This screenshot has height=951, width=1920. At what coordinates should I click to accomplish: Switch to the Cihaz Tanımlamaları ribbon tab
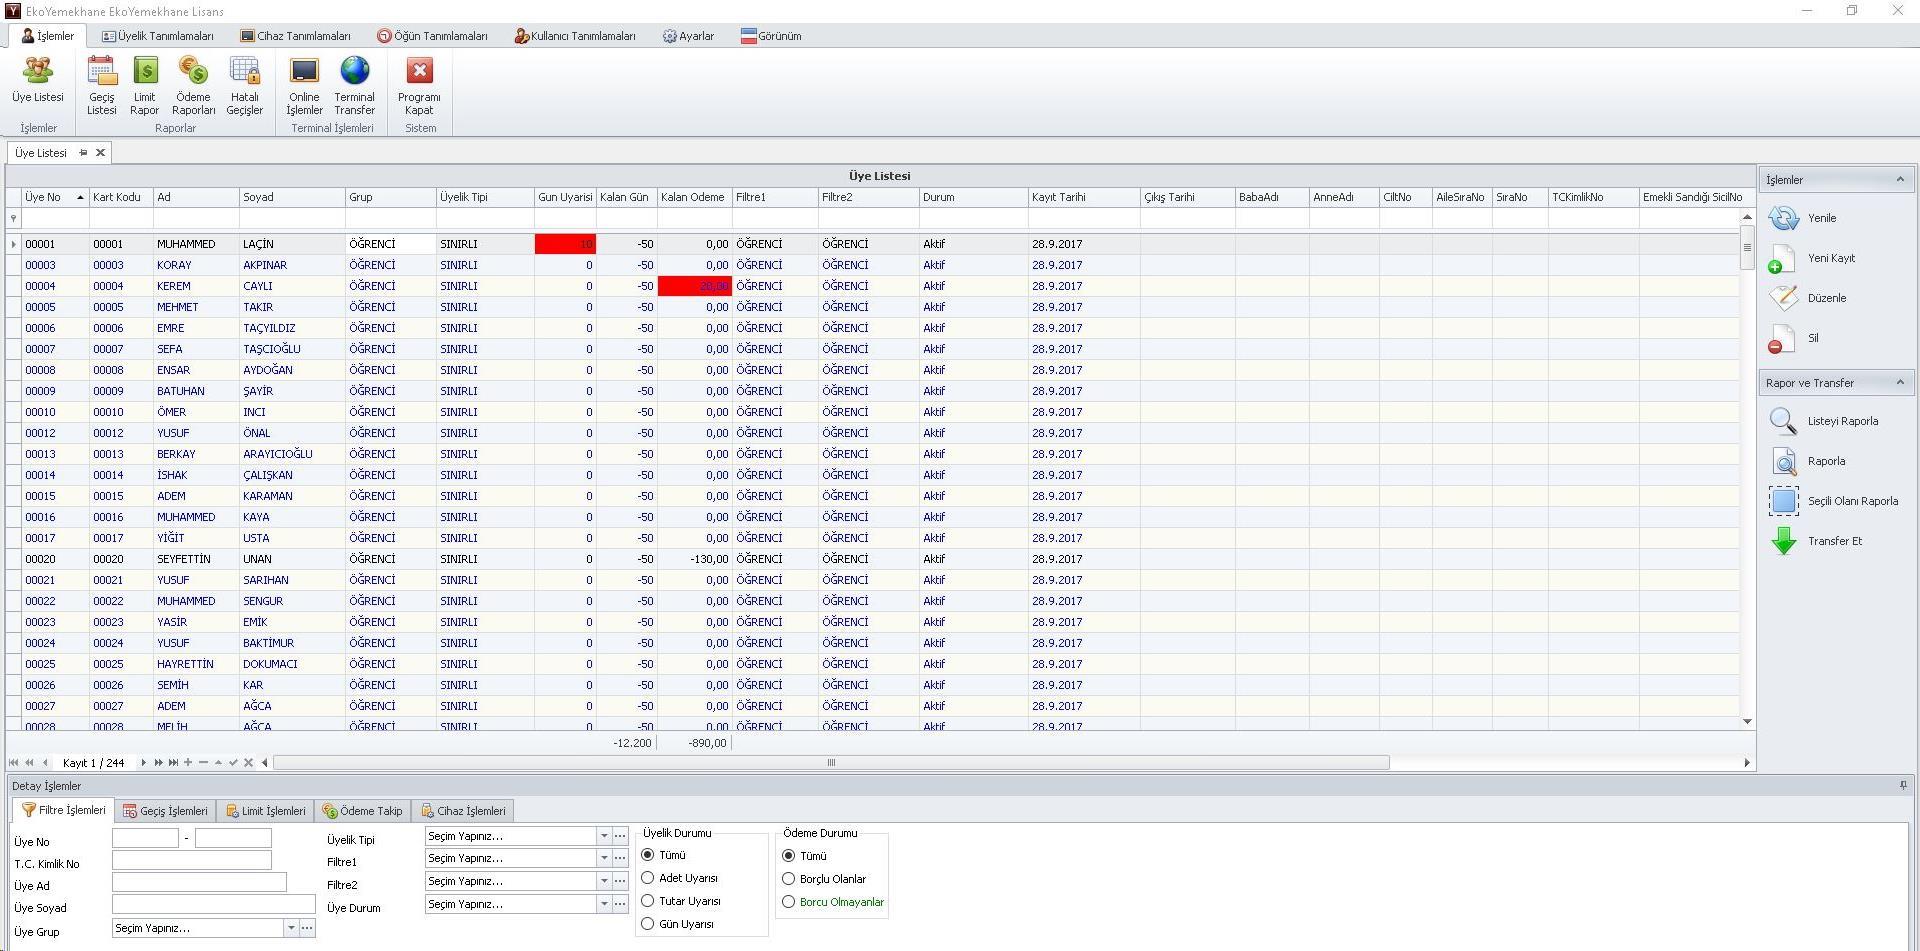[295, 36]
